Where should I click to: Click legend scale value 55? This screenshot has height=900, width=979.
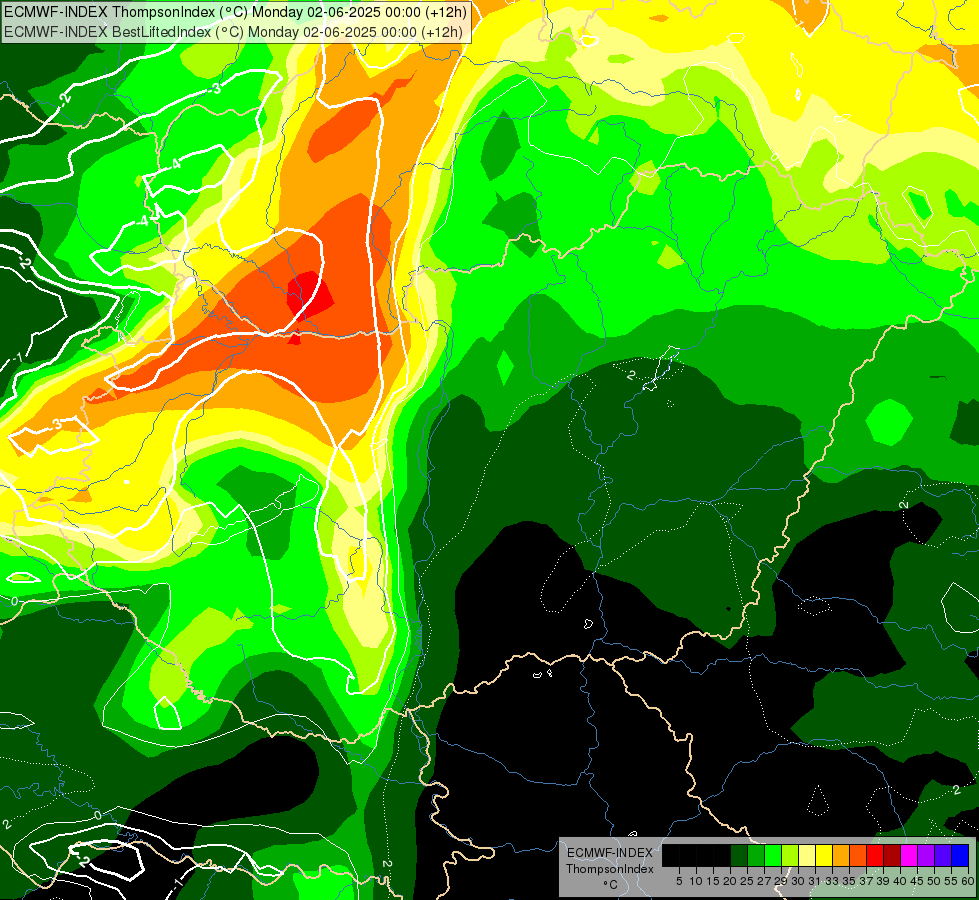952,881
